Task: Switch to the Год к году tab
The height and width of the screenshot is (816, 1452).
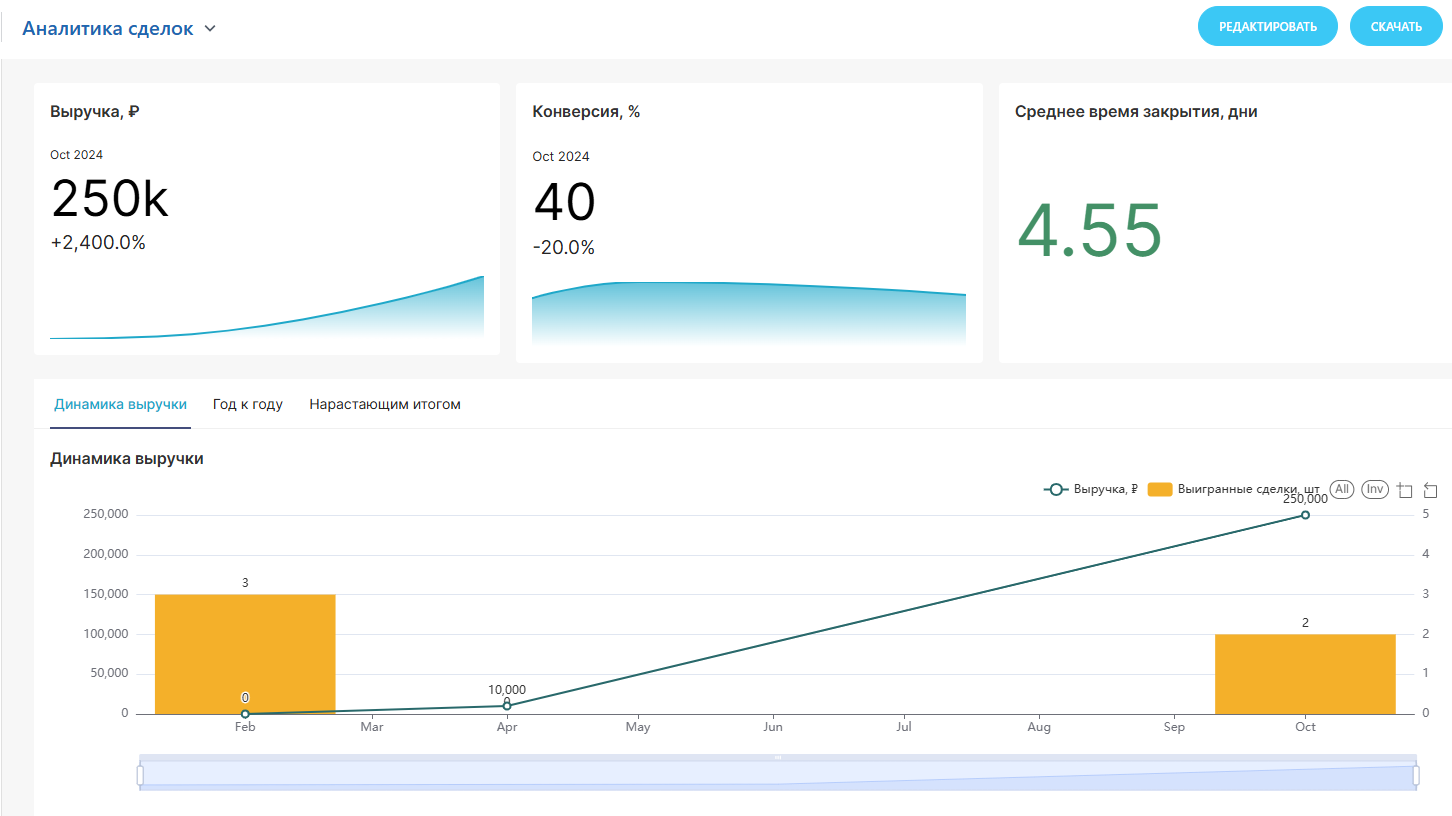Action: click(x=248, y=405)
